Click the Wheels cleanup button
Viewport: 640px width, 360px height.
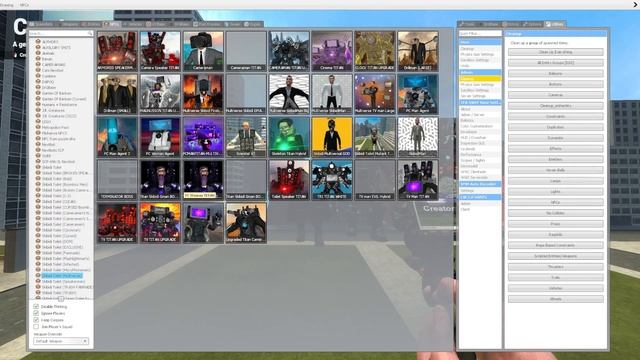pyautogui.click(x=556, y=299)
